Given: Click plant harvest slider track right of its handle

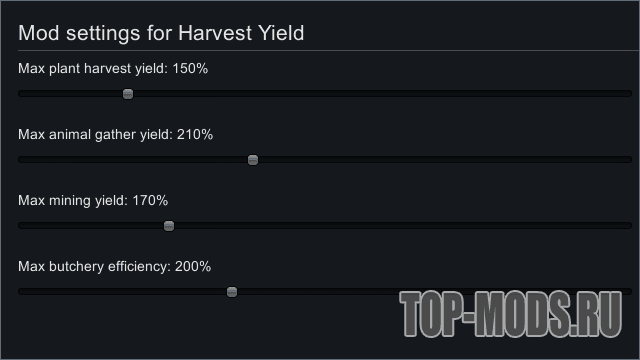Looking at the screenshot, I should (382, 94).
